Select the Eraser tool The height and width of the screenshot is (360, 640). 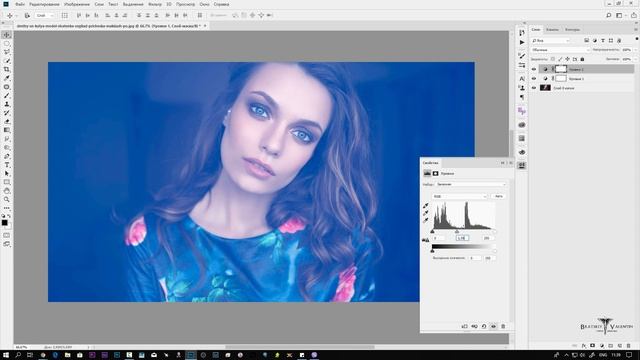7,121
